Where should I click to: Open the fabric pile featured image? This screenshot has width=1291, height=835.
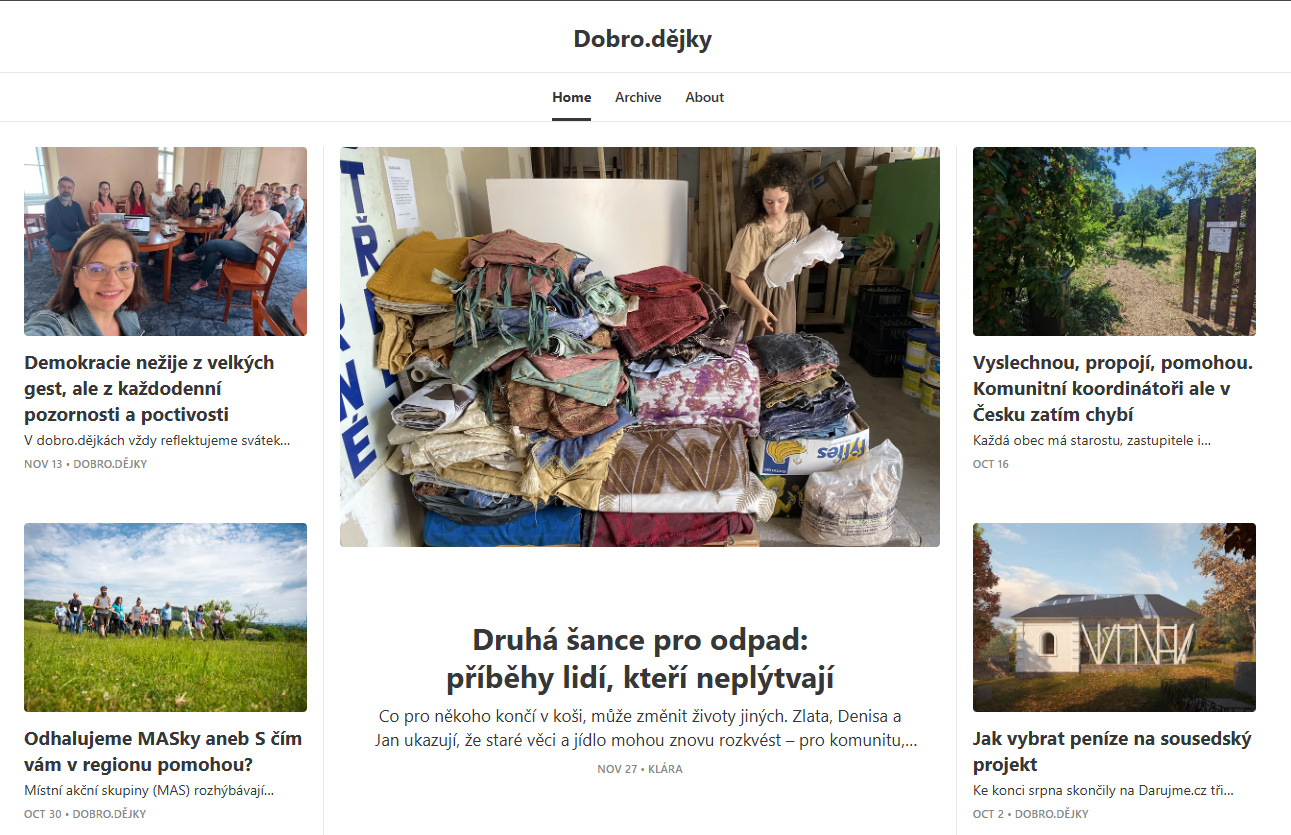pos(640,347)
